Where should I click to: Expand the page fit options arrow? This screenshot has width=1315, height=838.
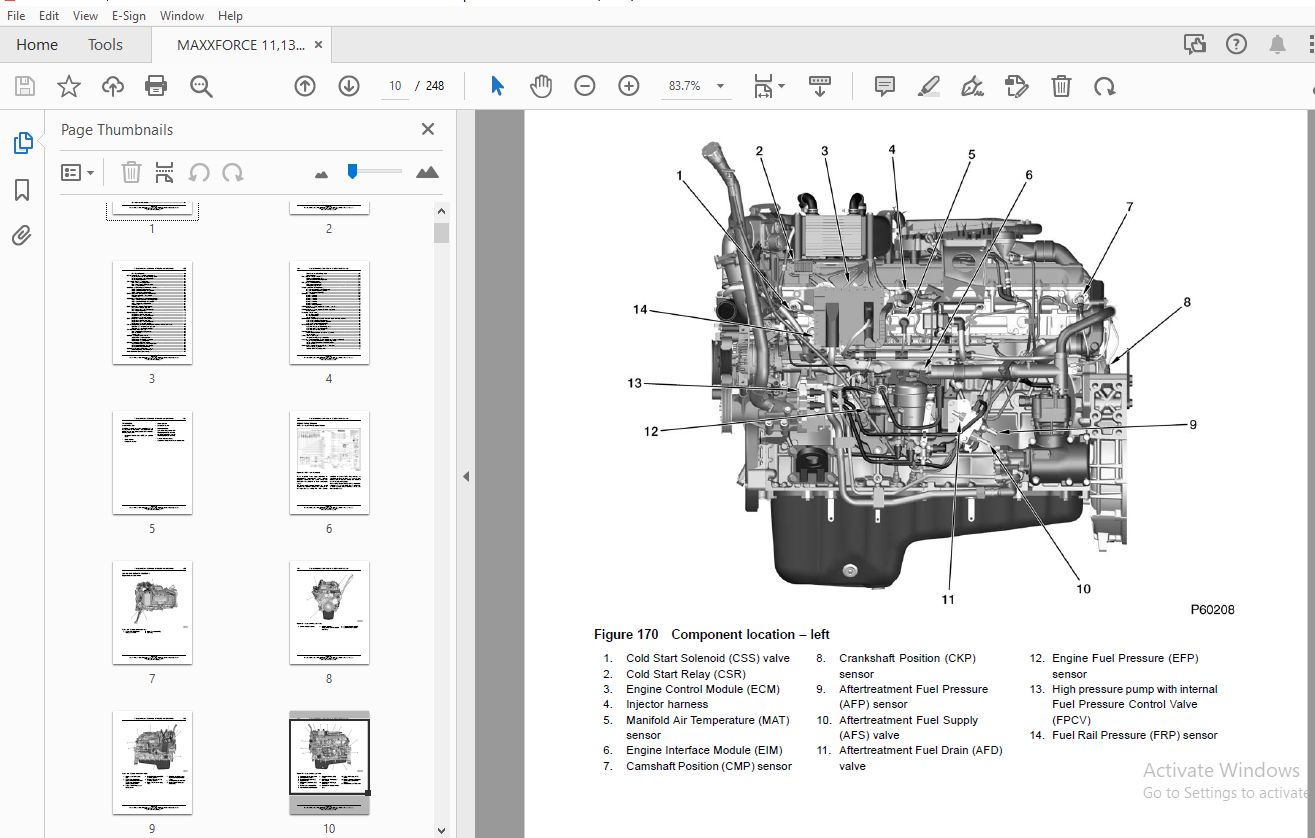(x=782, y=86)
